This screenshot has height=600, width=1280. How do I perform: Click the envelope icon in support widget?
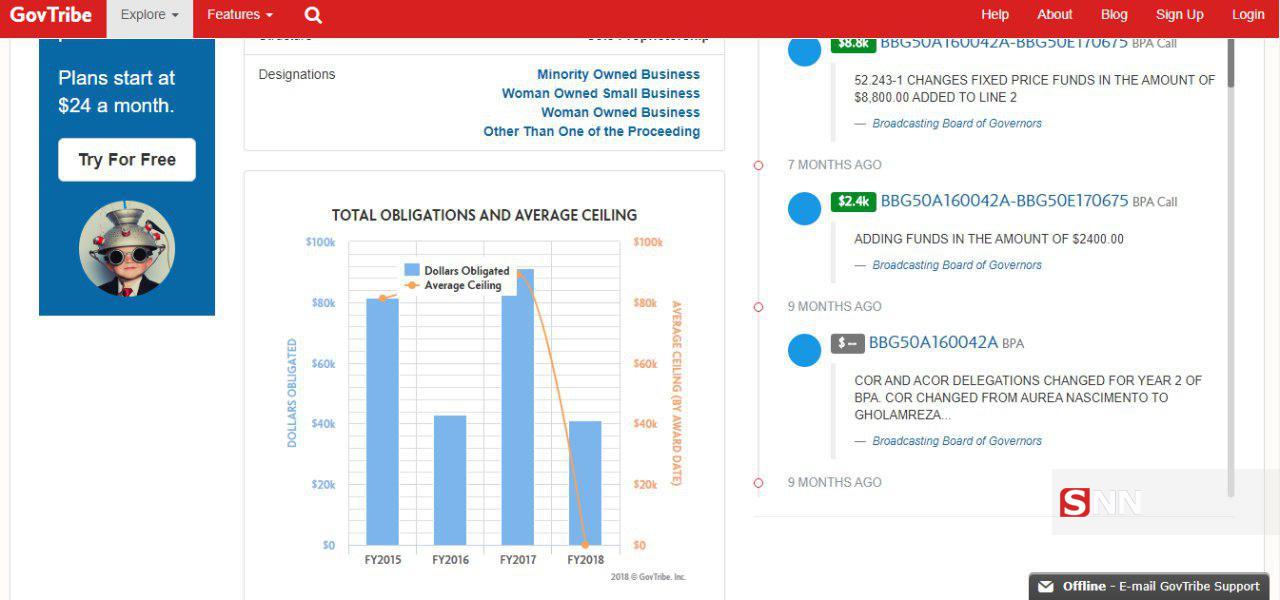pos(1046,587)
